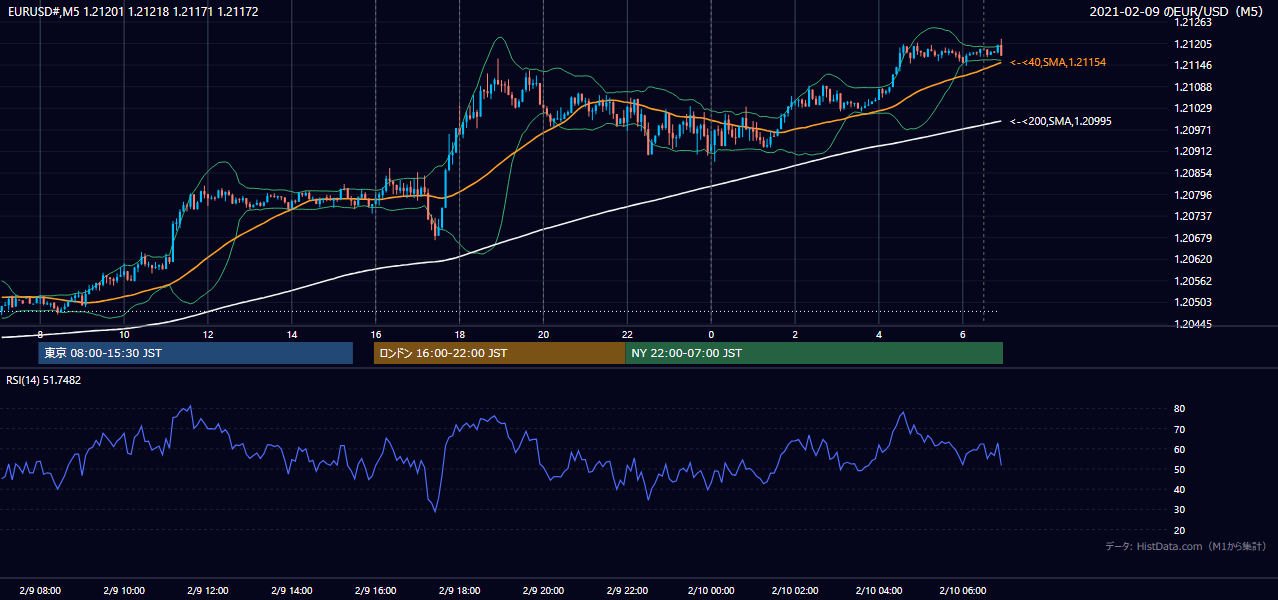Image resolution: width=1278 pixels, height=600 pixels.
Task: Click the Tokyo 08:00-15:30 JST session bar
Action: [x=196, y=353]
